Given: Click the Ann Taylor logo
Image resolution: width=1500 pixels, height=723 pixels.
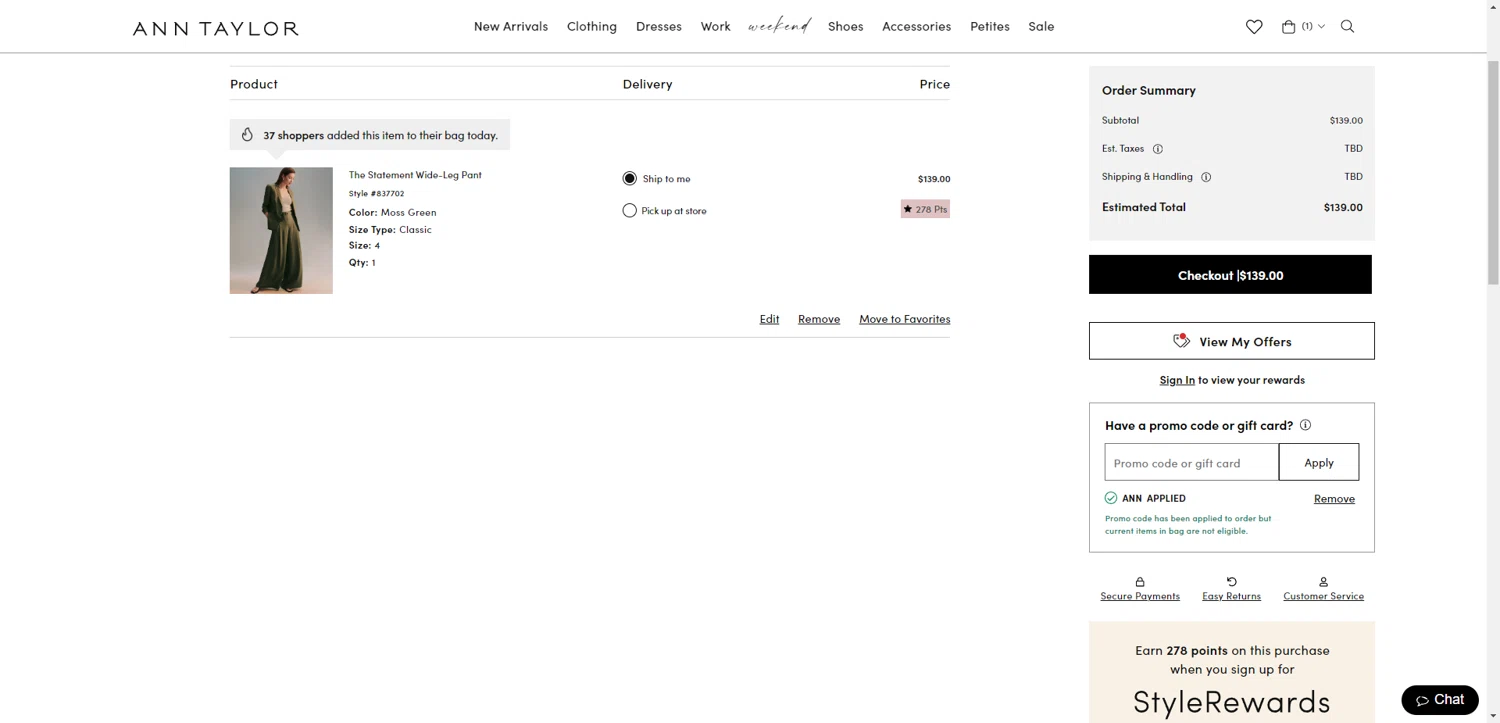Looking at the screenshot, I should (216, 28).
